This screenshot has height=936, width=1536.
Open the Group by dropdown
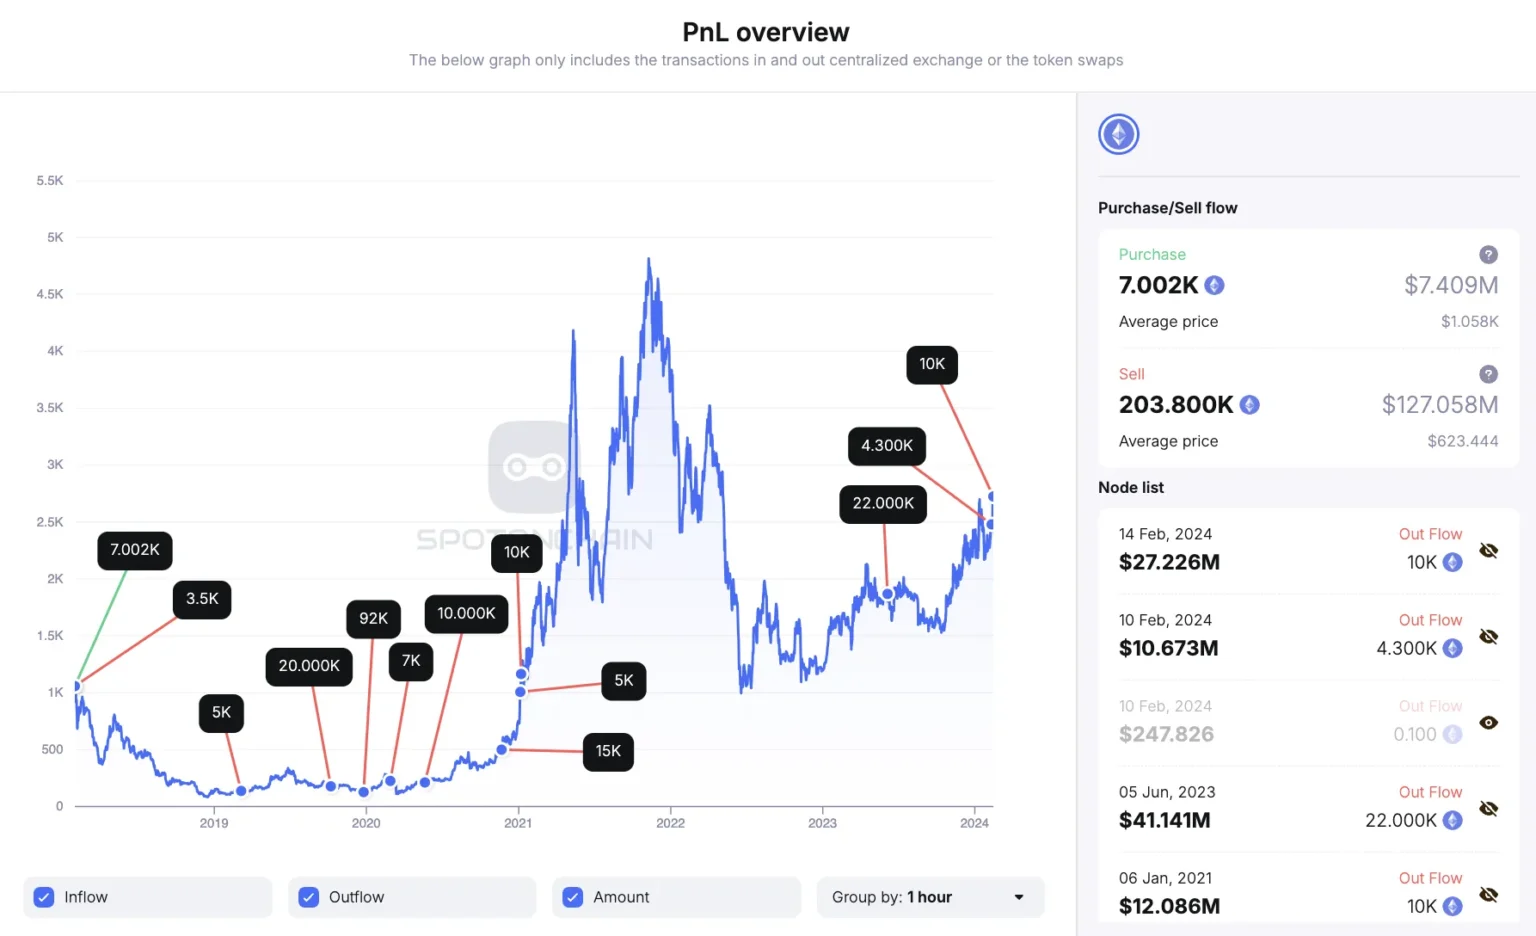click(930, 897)
